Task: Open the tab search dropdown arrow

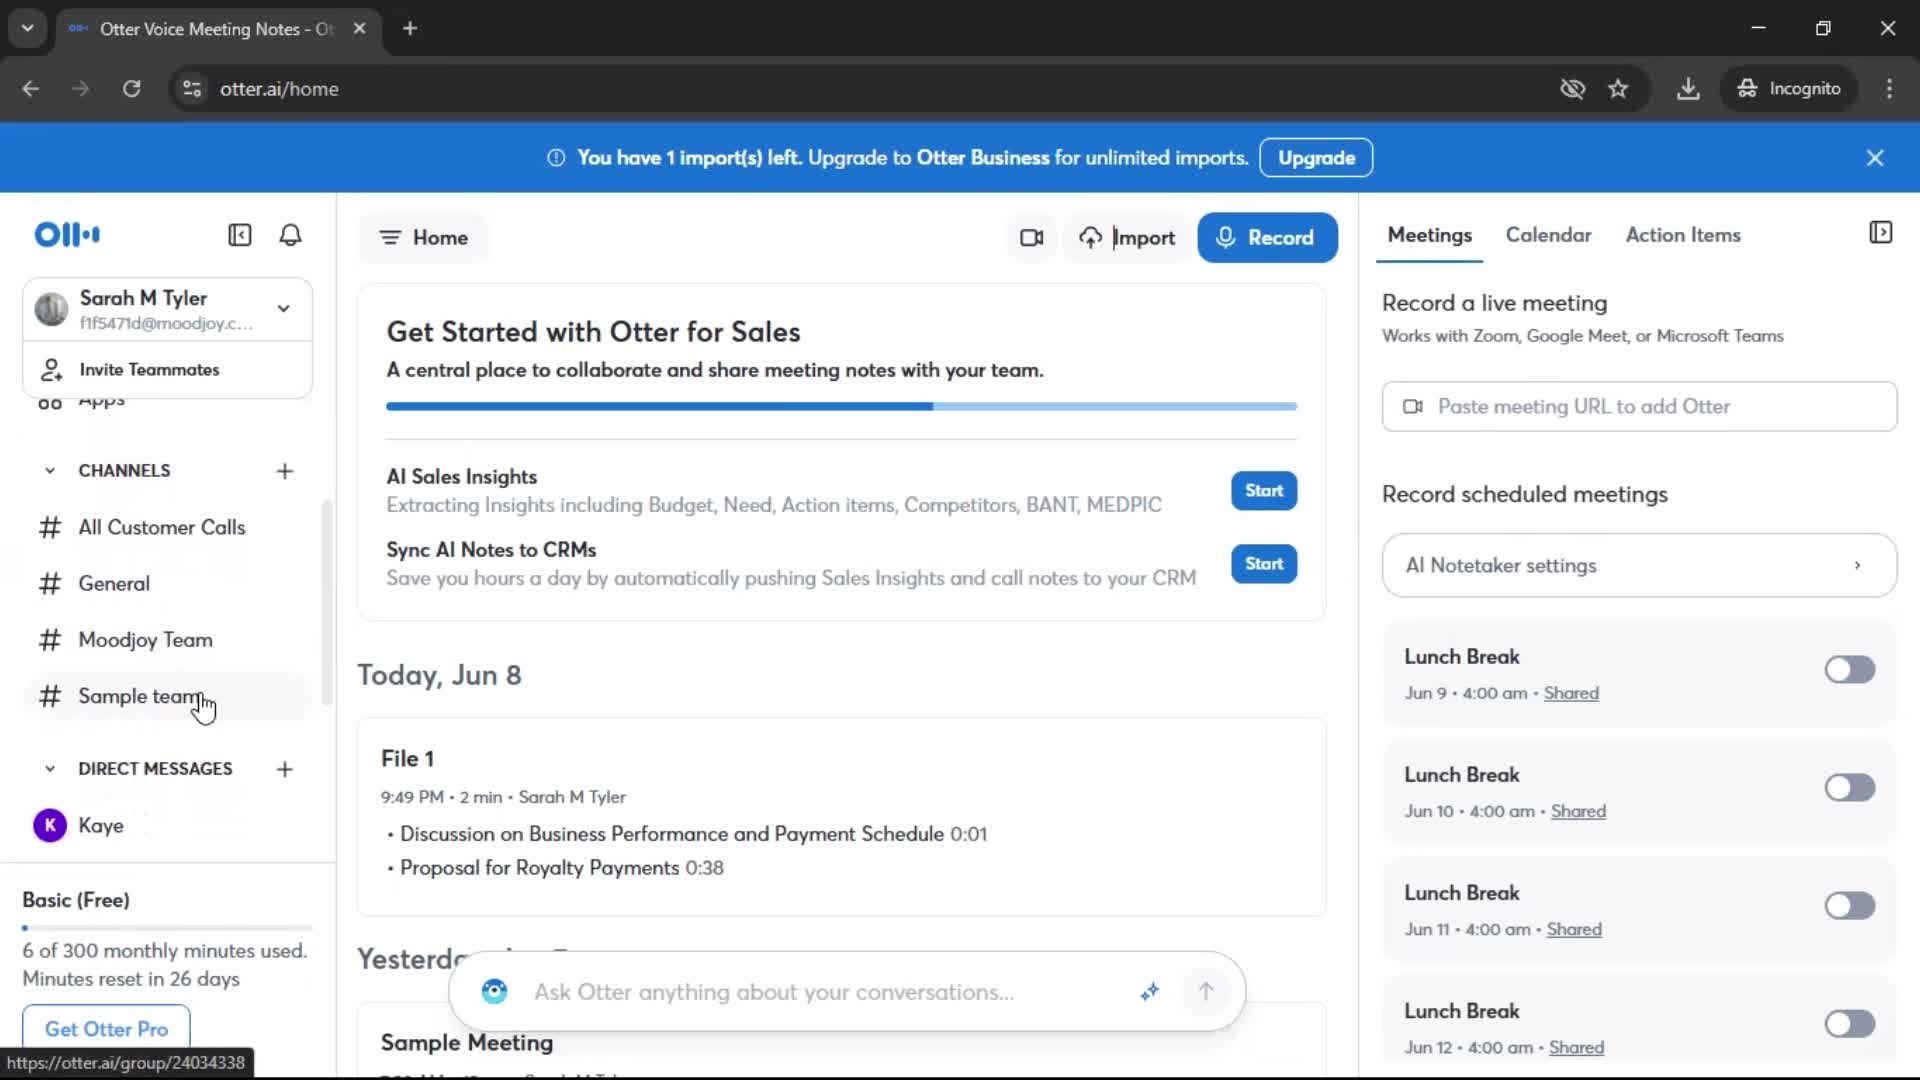Action: pos(28,28)
